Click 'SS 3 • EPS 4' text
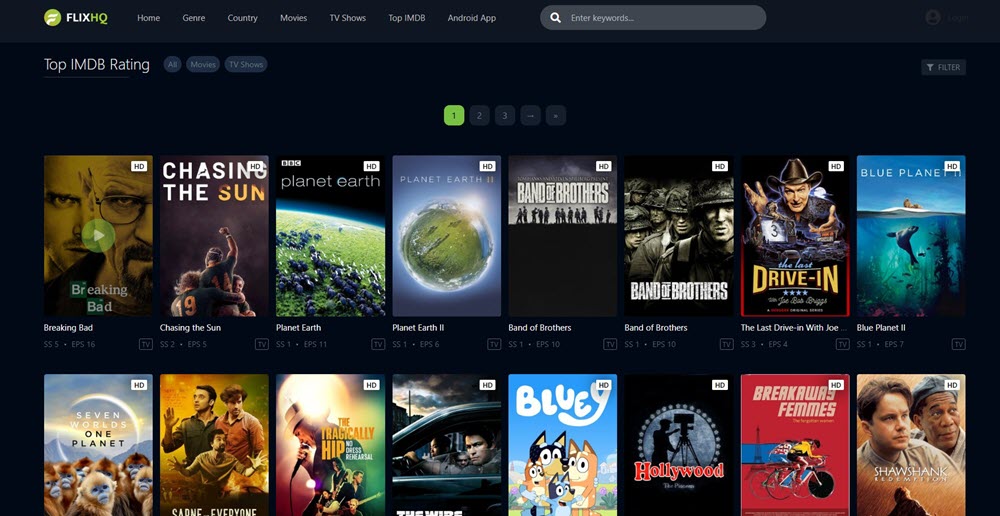The image size is (1000, 516). [764, 344]
